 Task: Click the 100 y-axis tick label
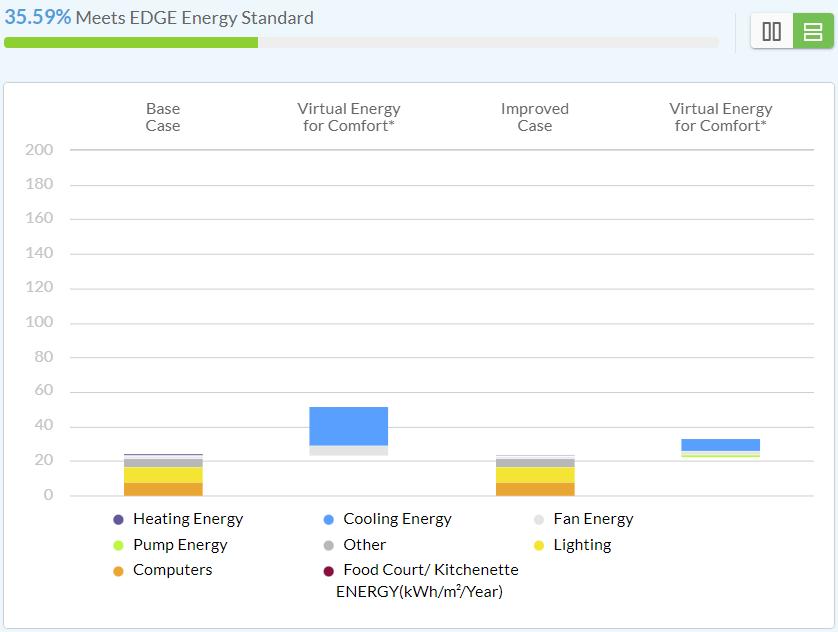(39, 322)
